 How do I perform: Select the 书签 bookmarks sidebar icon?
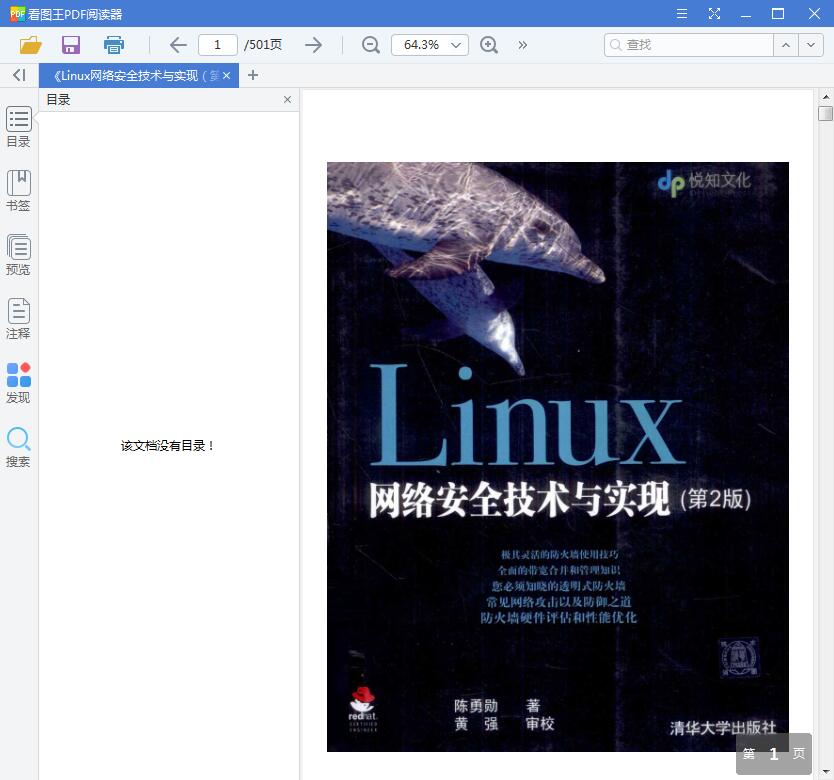(18, 190)
